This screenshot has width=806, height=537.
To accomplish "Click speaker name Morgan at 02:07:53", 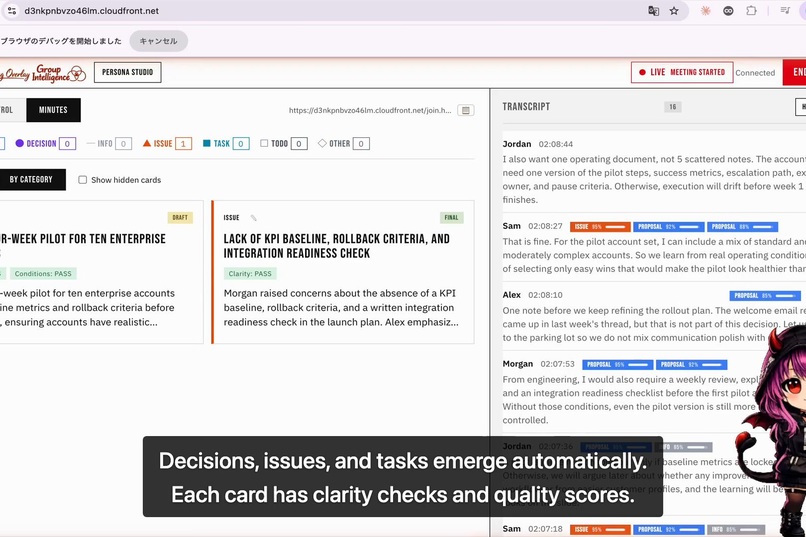I will pyautogui.click(x=518, y=364).
